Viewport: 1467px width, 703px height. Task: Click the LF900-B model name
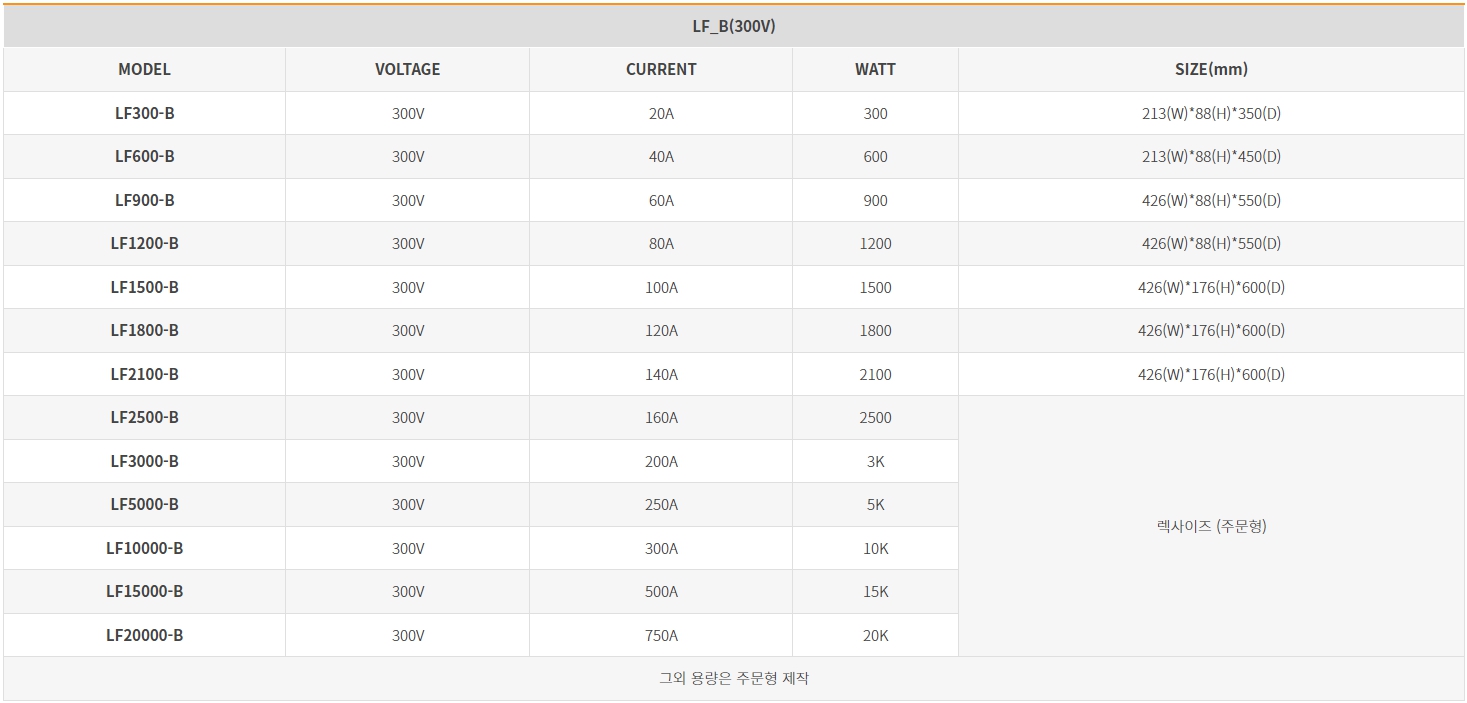144,200
